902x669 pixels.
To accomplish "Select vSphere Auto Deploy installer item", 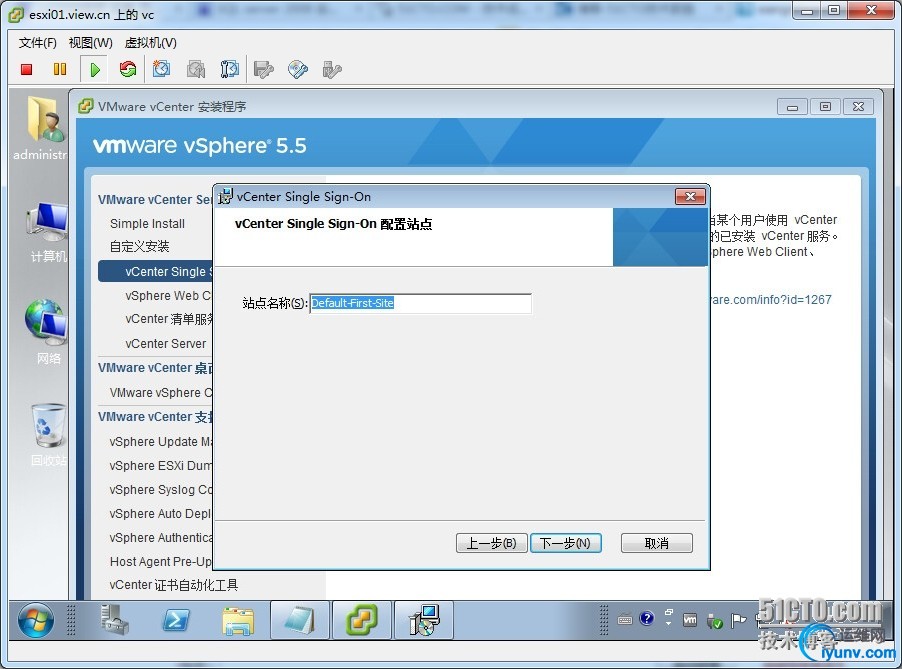I will point(160,514).
